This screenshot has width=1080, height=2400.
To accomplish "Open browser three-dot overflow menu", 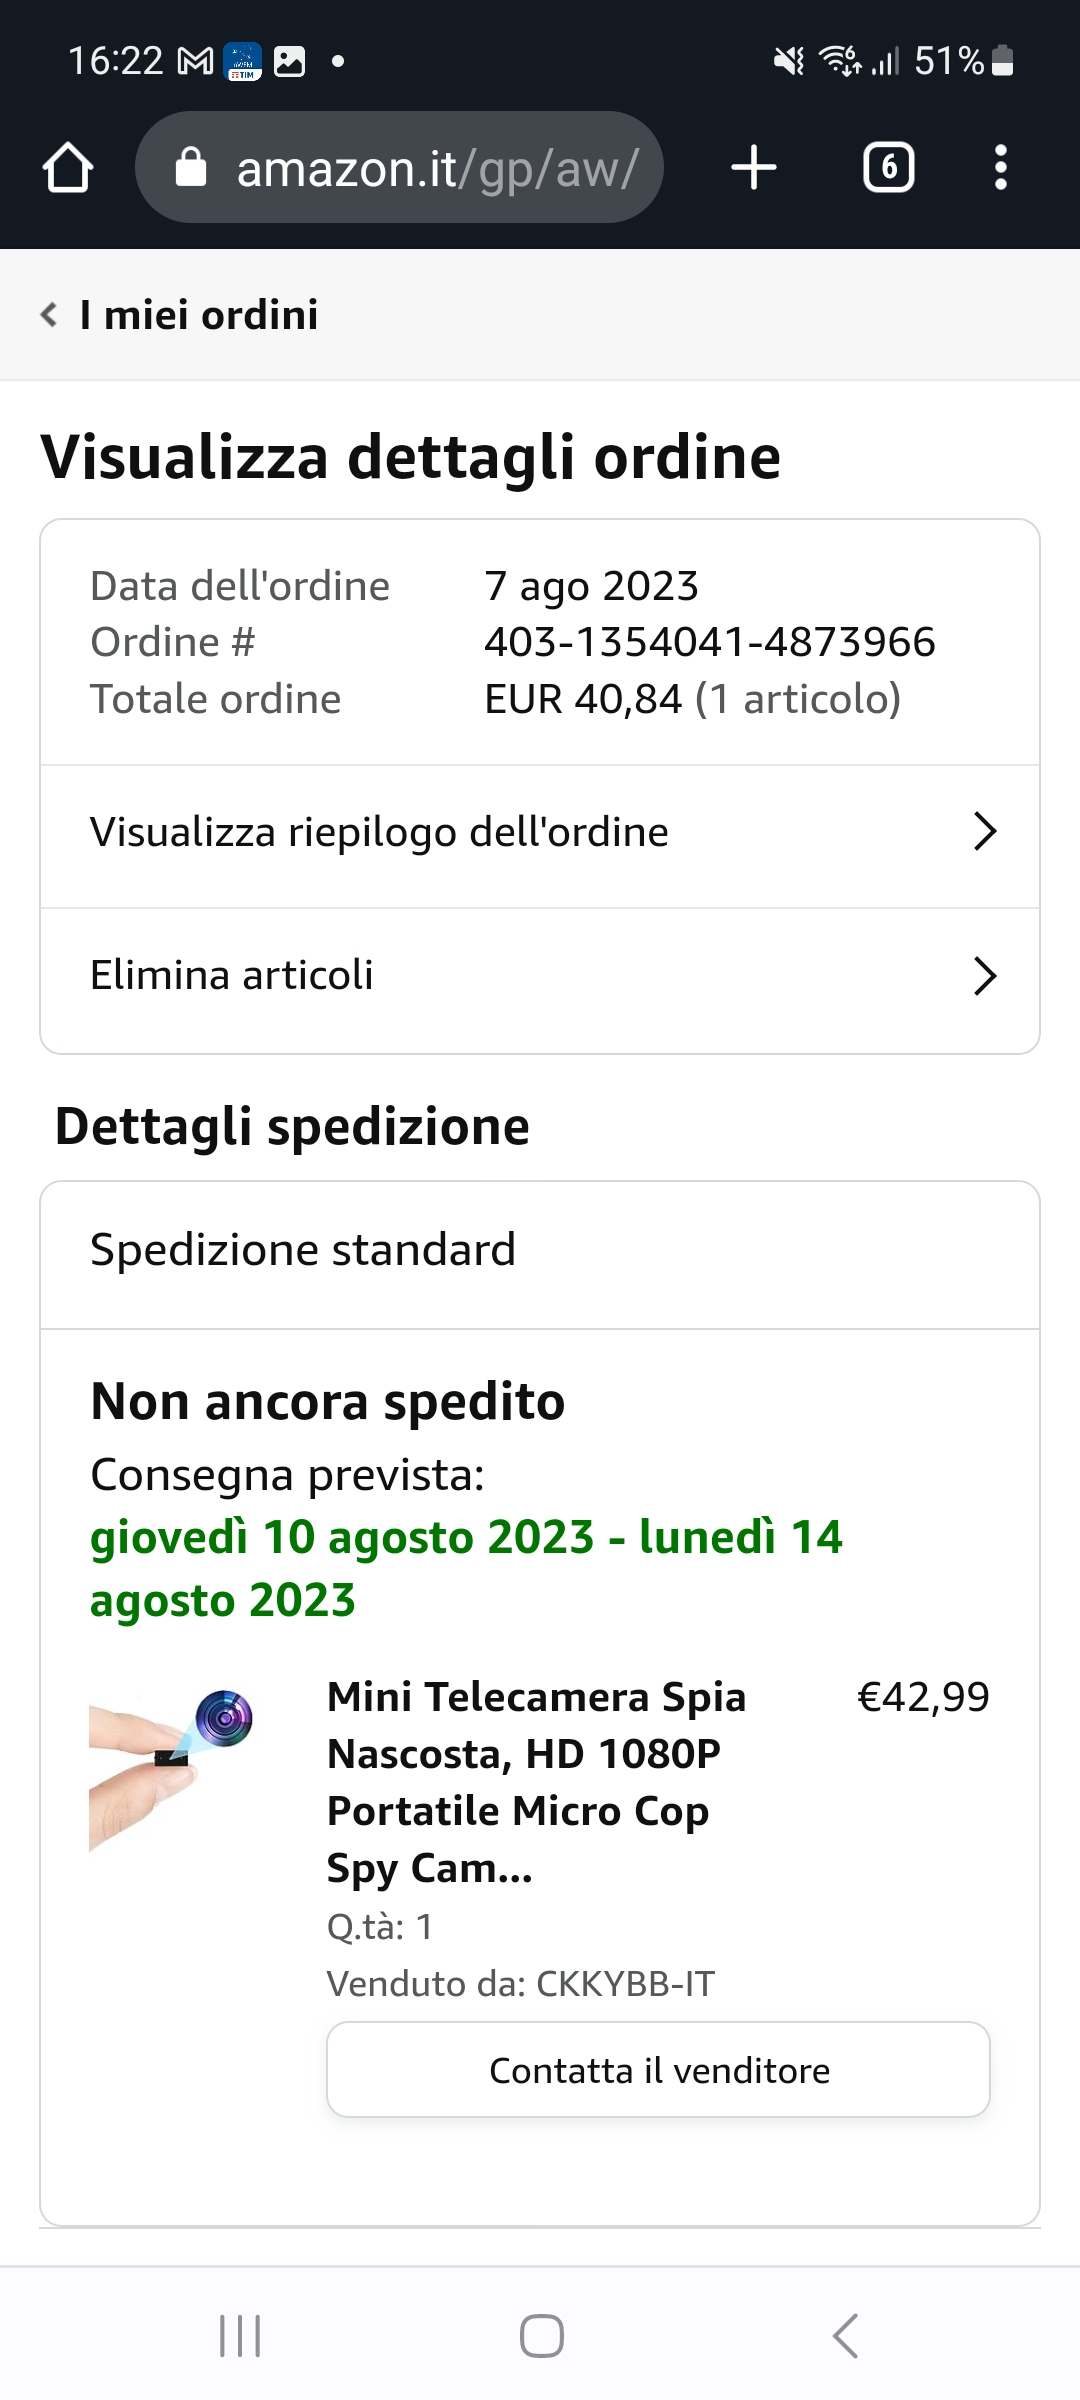I will [1000, 167].
